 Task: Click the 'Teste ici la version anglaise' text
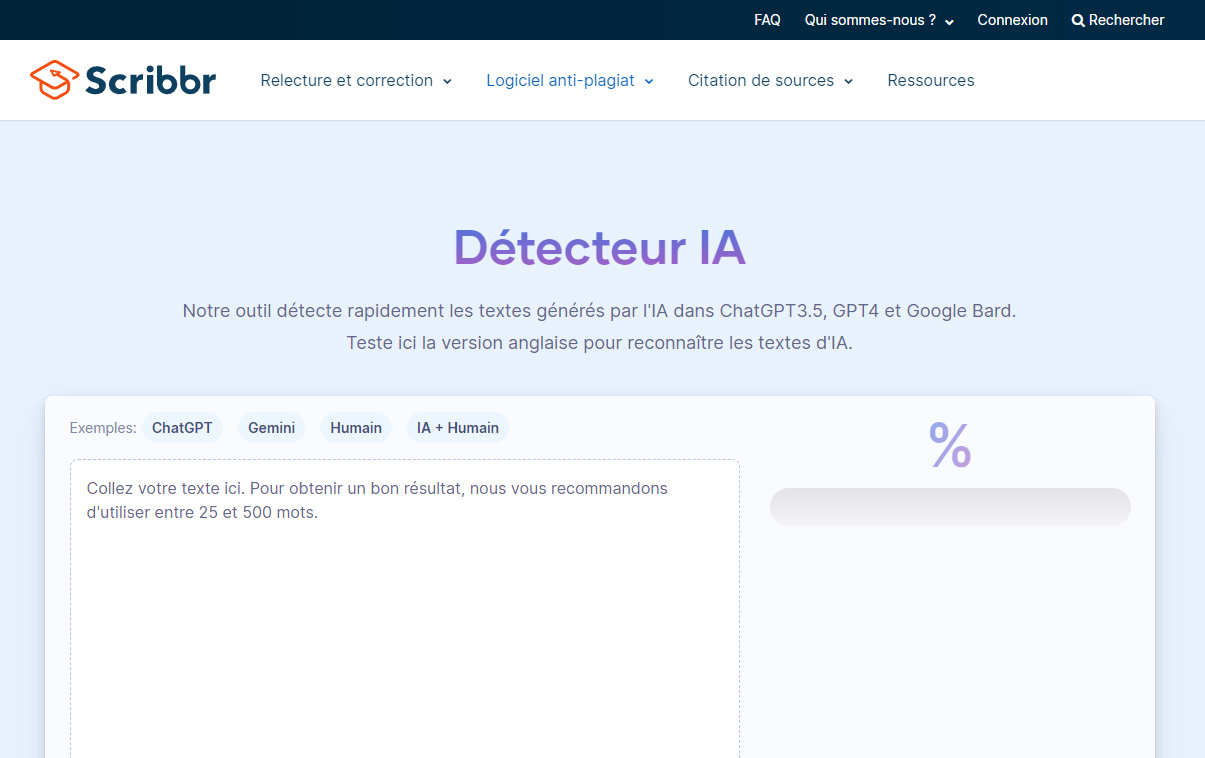599,343
